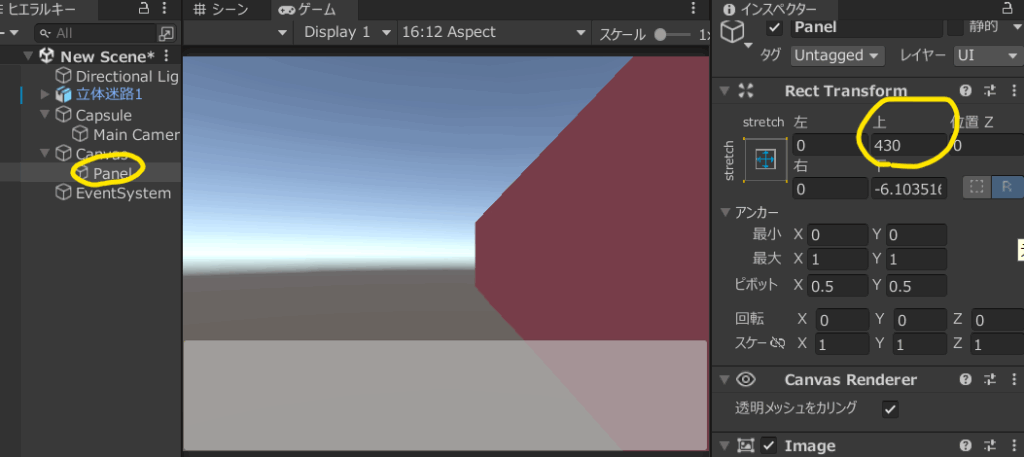The width and height of the screenshot is (1024, 457).
Task: Open the 16:12 Aspect dropdown
Action: pyautogui.click(x=494, y=33)
